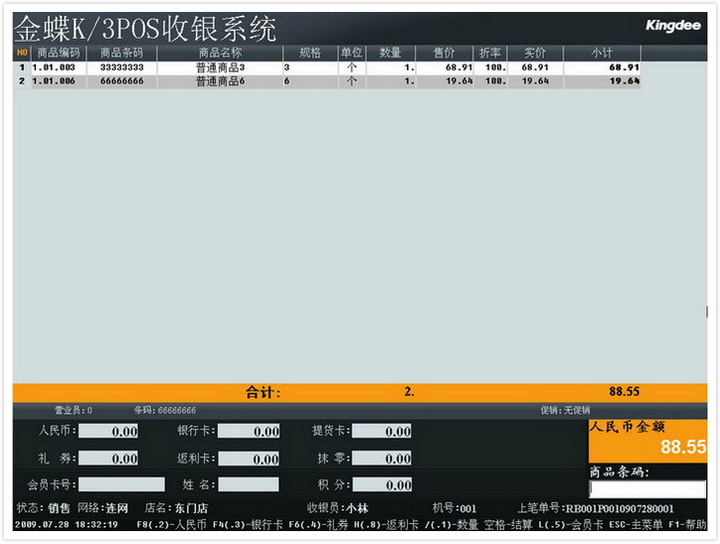
Task: Click the 合计 quantity 2.
Action: click(409, 392)
